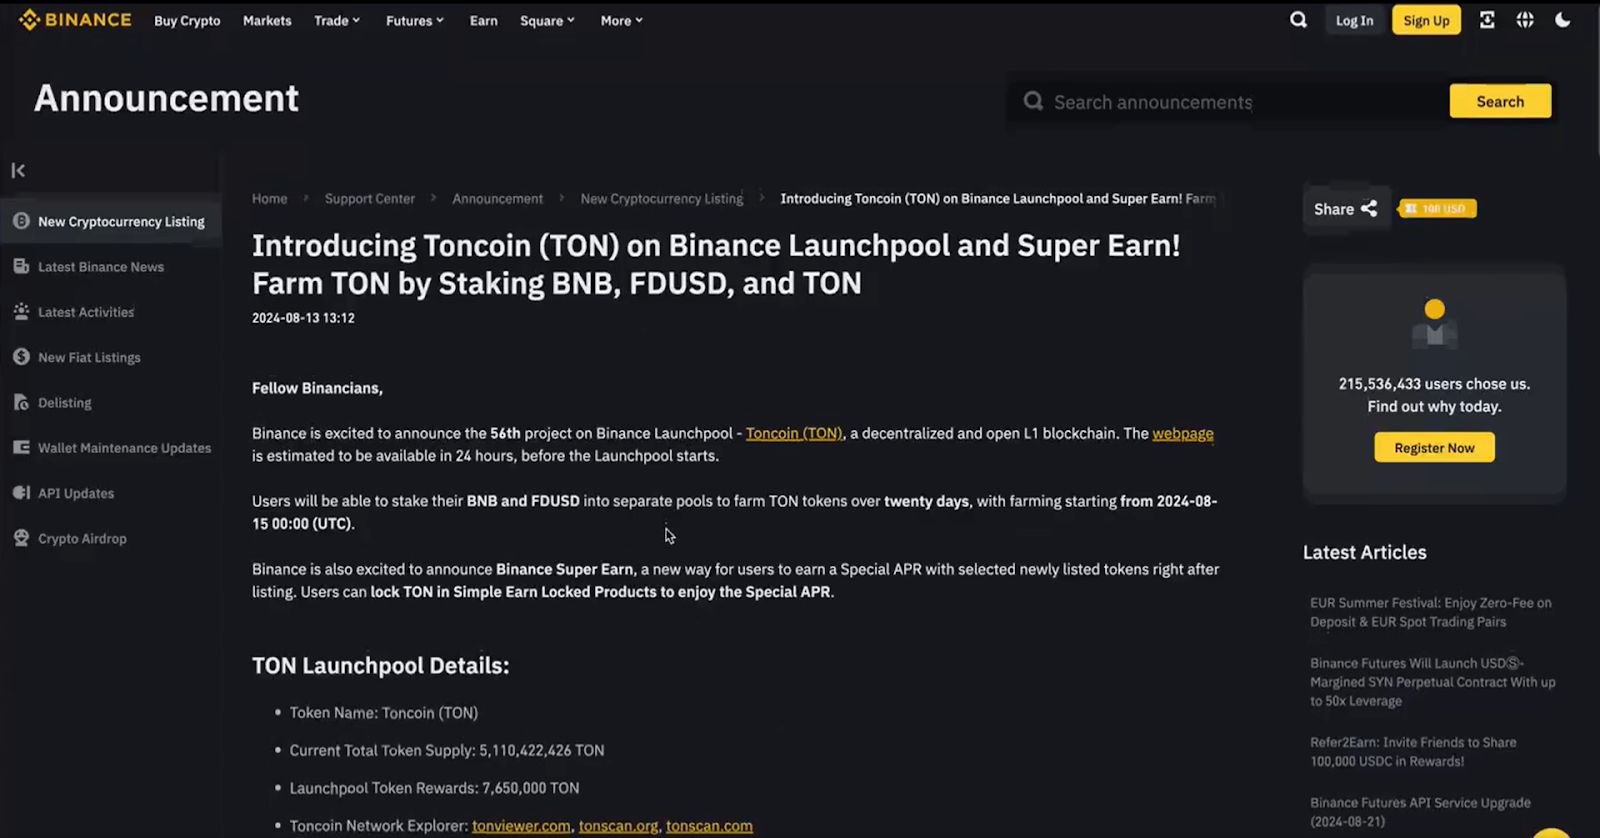This screenshot has height=838, width=1600.
Task: Click the QR download app icon
Action: pos(1487,20)
